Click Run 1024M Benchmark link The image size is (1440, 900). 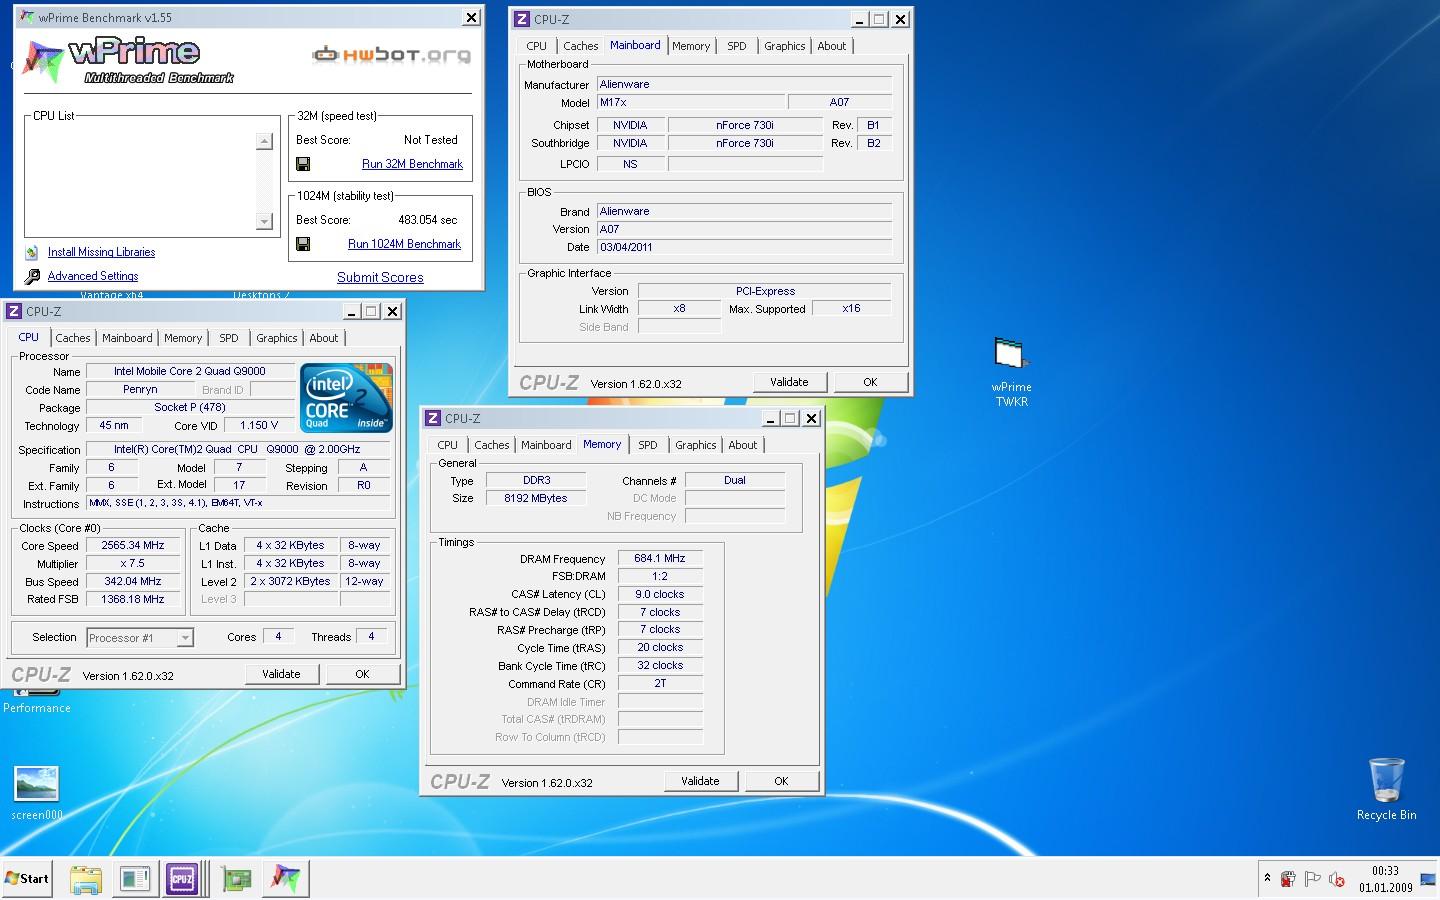click(404, 244)
